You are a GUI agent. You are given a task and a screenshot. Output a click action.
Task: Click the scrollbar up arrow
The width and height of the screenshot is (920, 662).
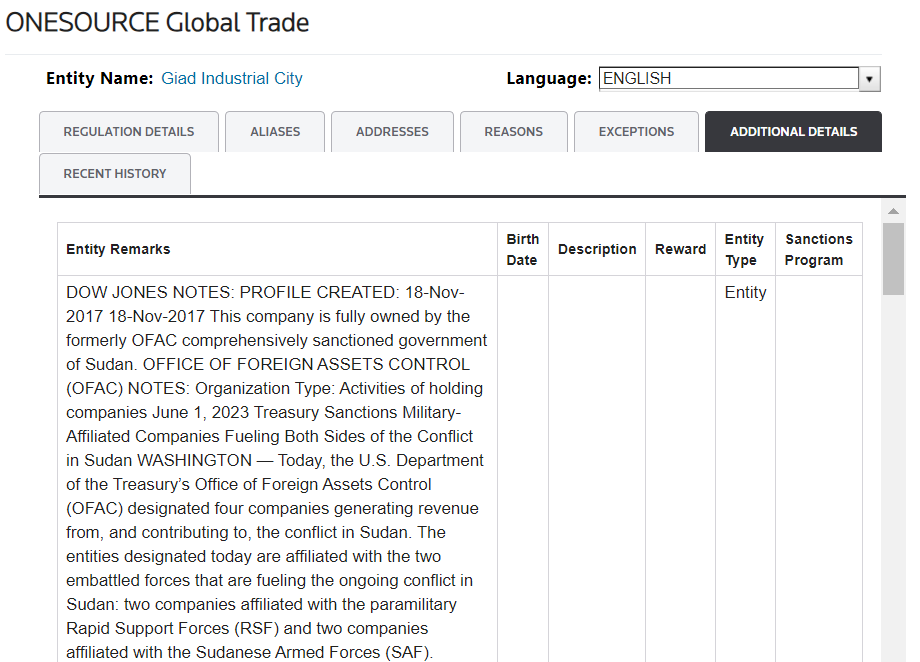click(x=893, y=211)
